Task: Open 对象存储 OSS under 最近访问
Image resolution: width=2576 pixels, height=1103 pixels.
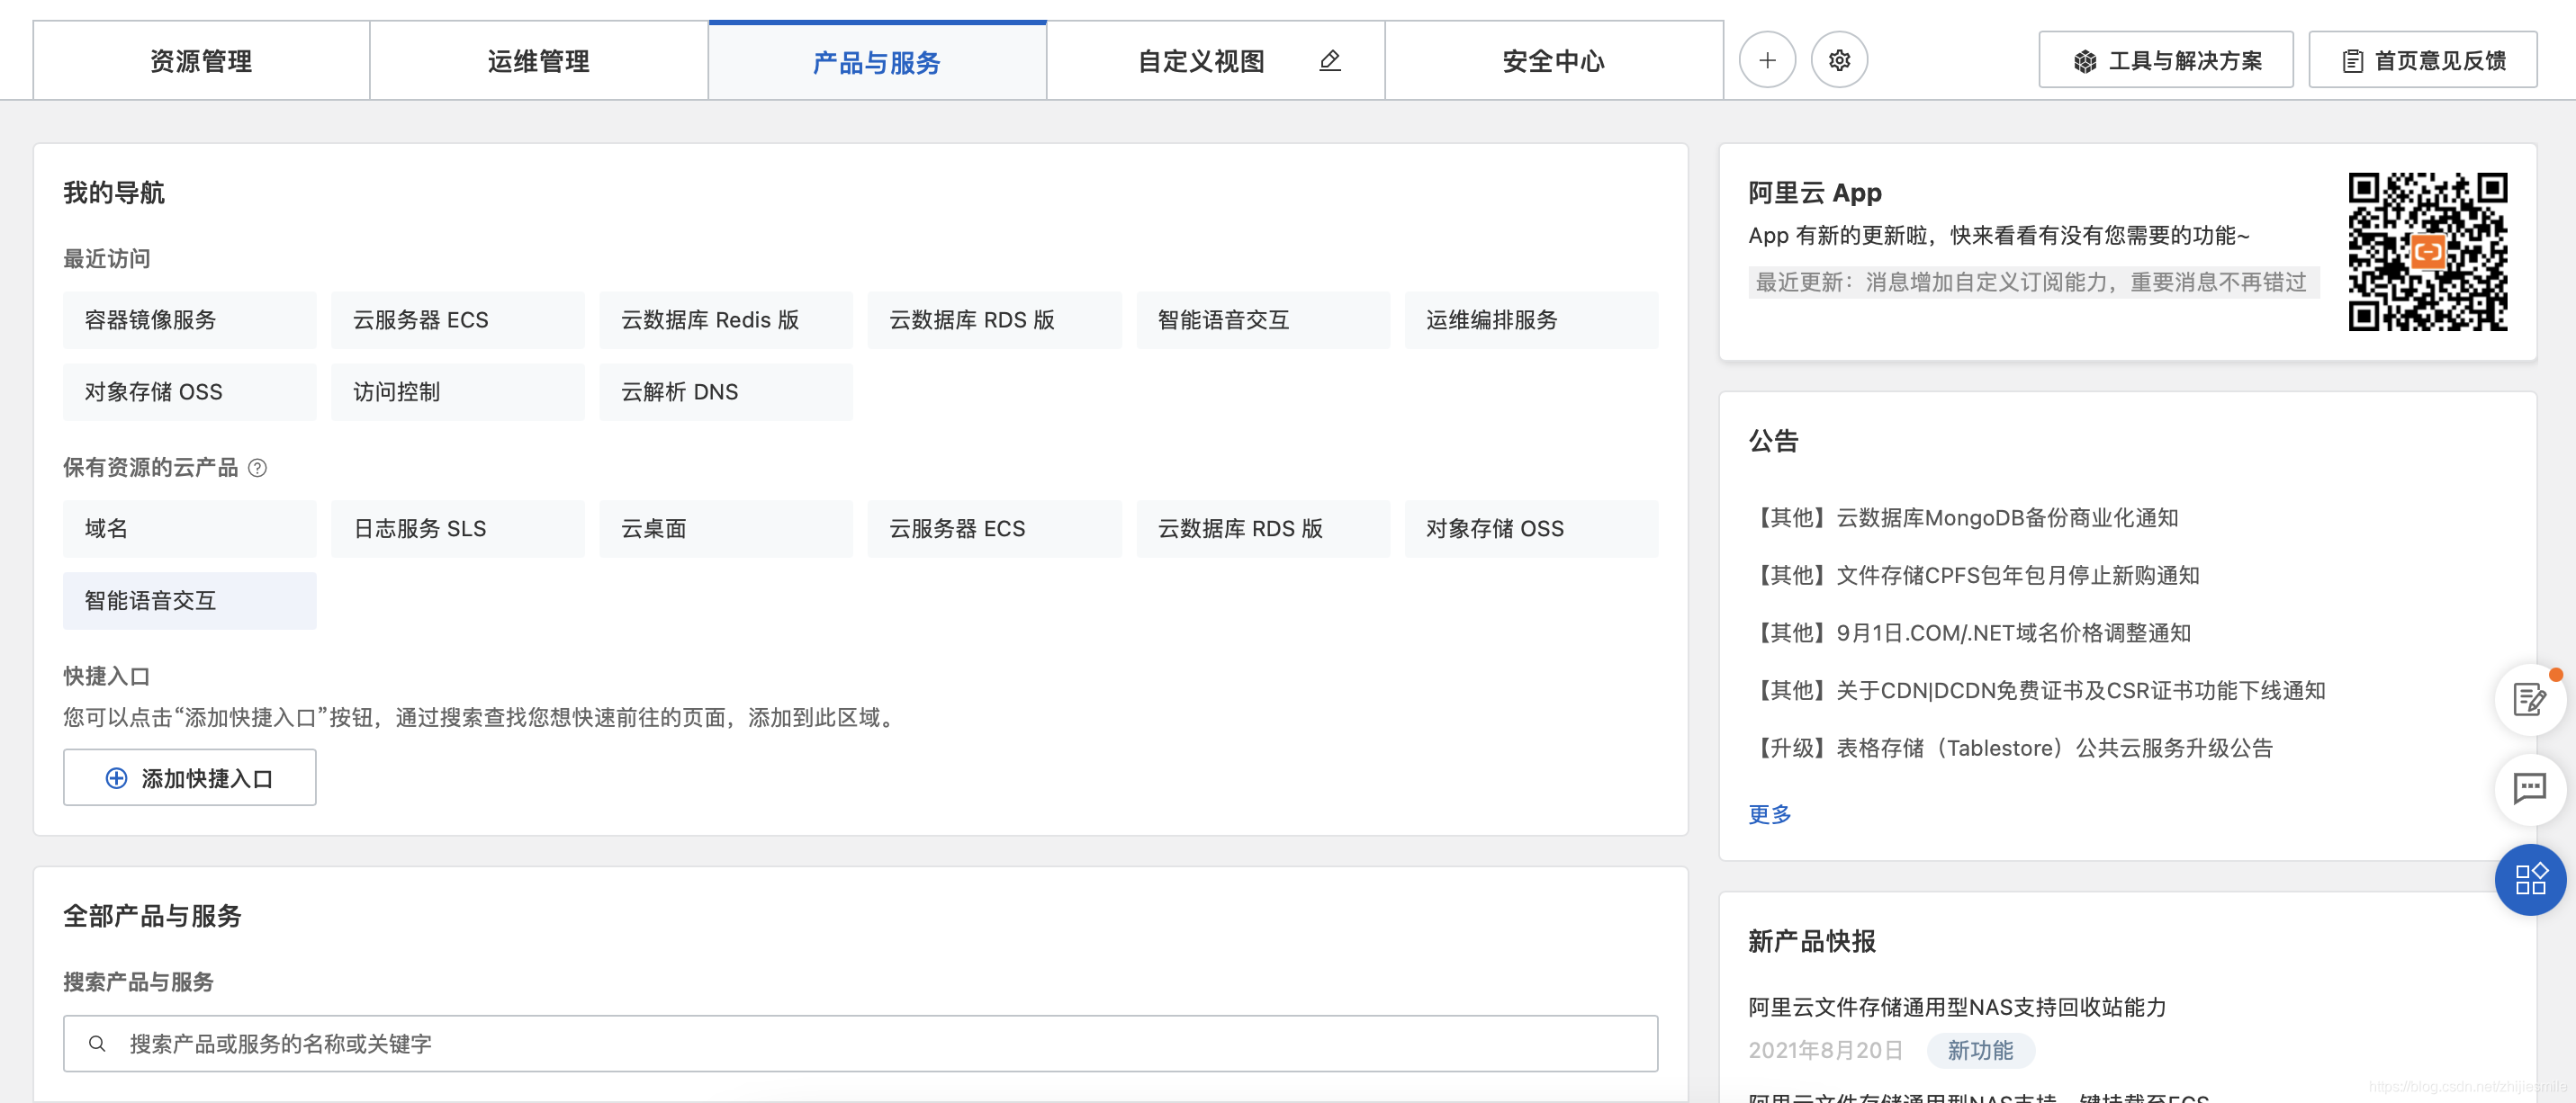Action: pyautogui.click(x=190, y=392)
